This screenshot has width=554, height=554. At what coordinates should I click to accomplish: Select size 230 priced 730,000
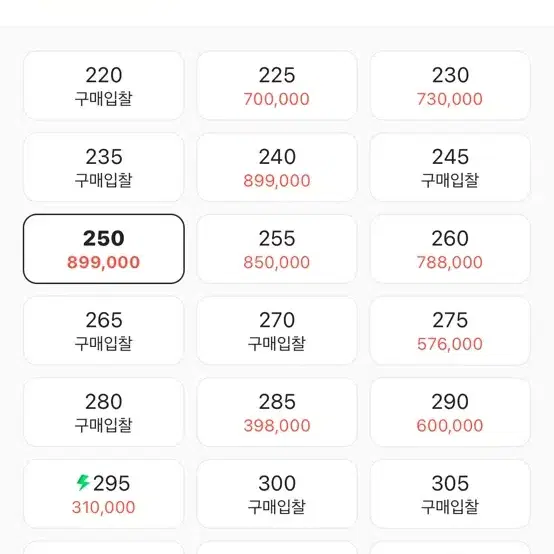[x=450, y=86]
